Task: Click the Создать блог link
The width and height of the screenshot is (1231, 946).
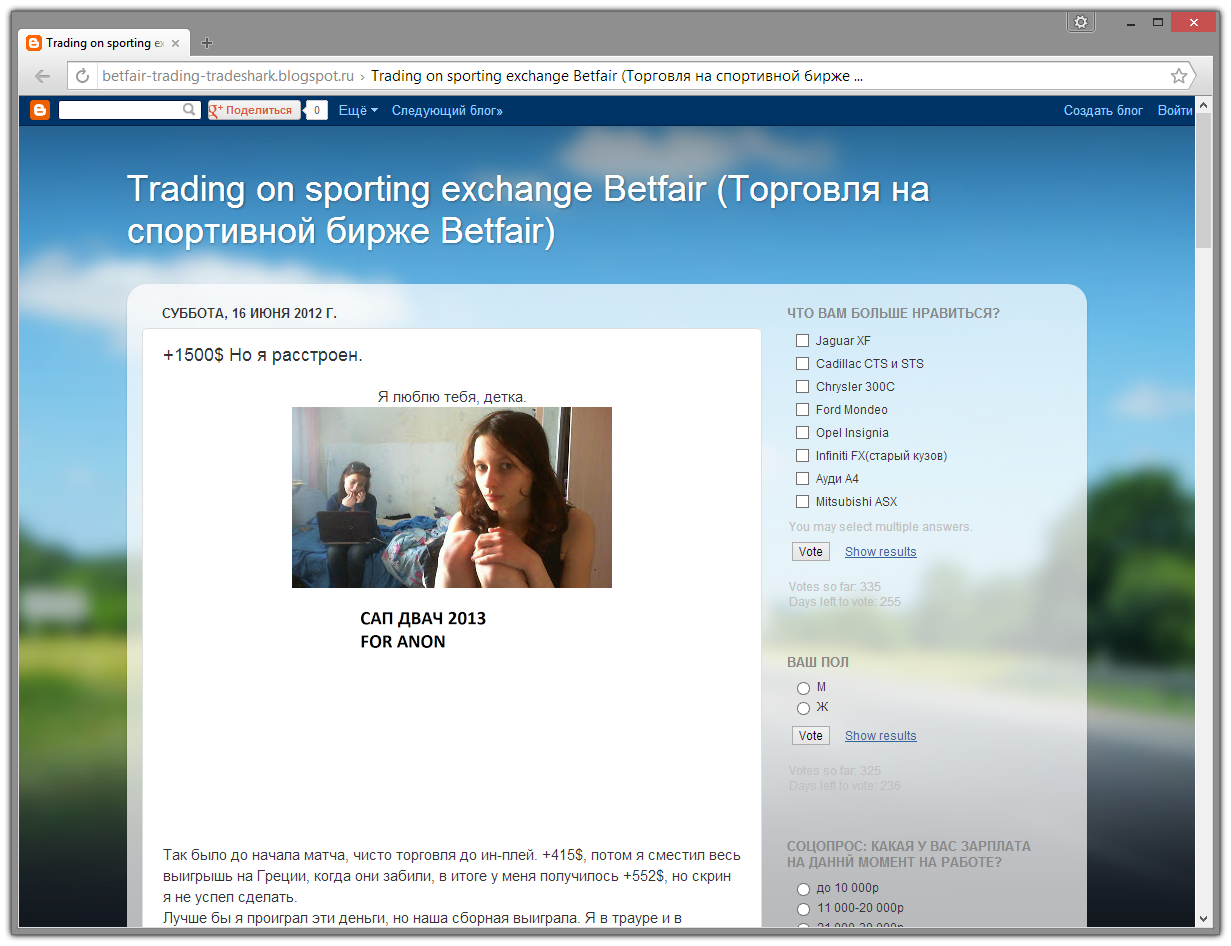Action: click(1103, 111)
